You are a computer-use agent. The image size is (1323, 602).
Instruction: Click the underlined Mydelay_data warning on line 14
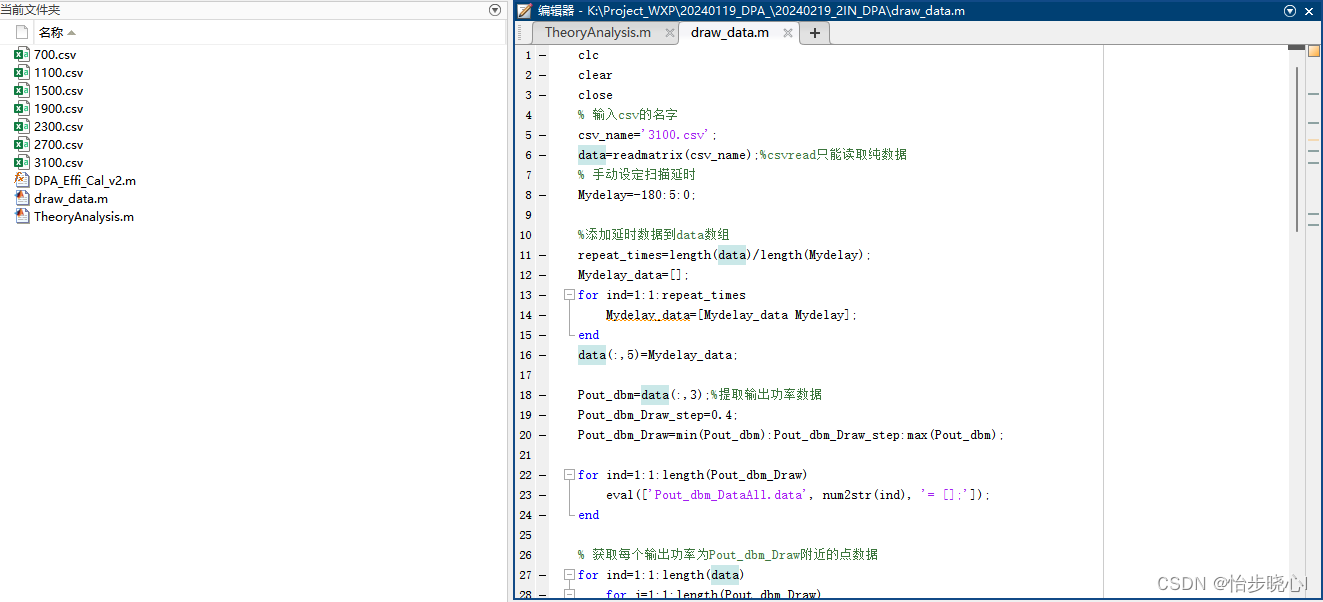pos(648,315)
